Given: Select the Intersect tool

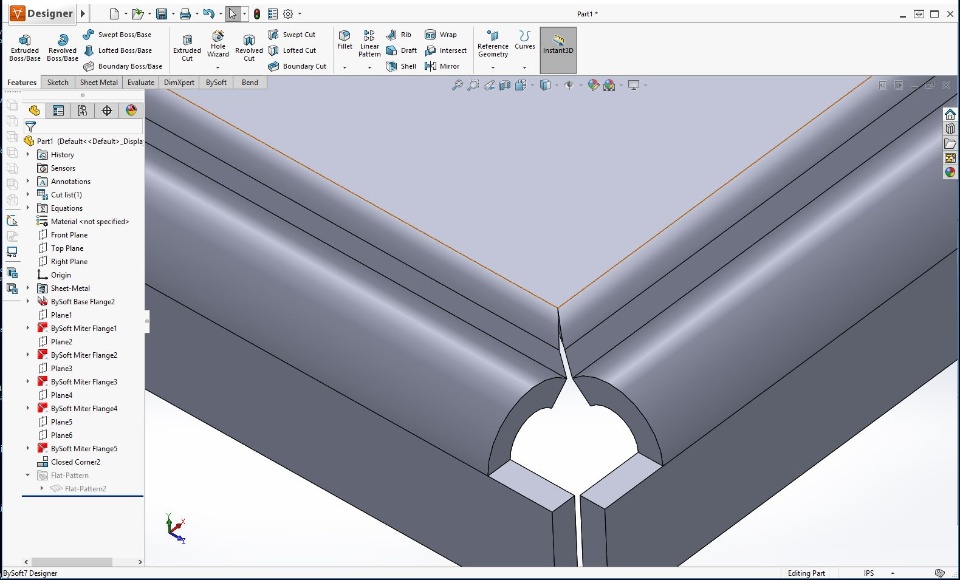Looking at the screenshot, I should click(x=446, y=50).
